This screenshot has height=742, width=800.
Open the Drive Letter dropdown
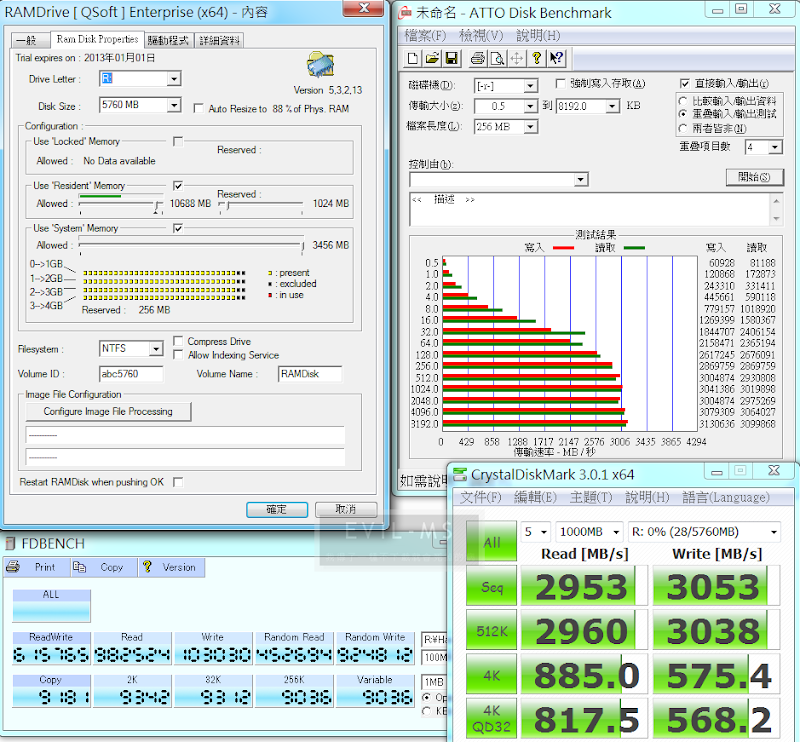[174, 79]
